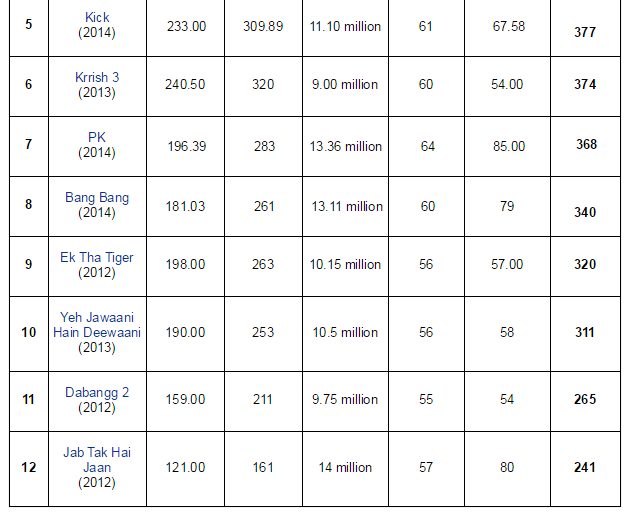Screen dimensions: 629x518
Task: Click the value '61' in Kick row
Action: pyautogui.click(x=426, y=26)
